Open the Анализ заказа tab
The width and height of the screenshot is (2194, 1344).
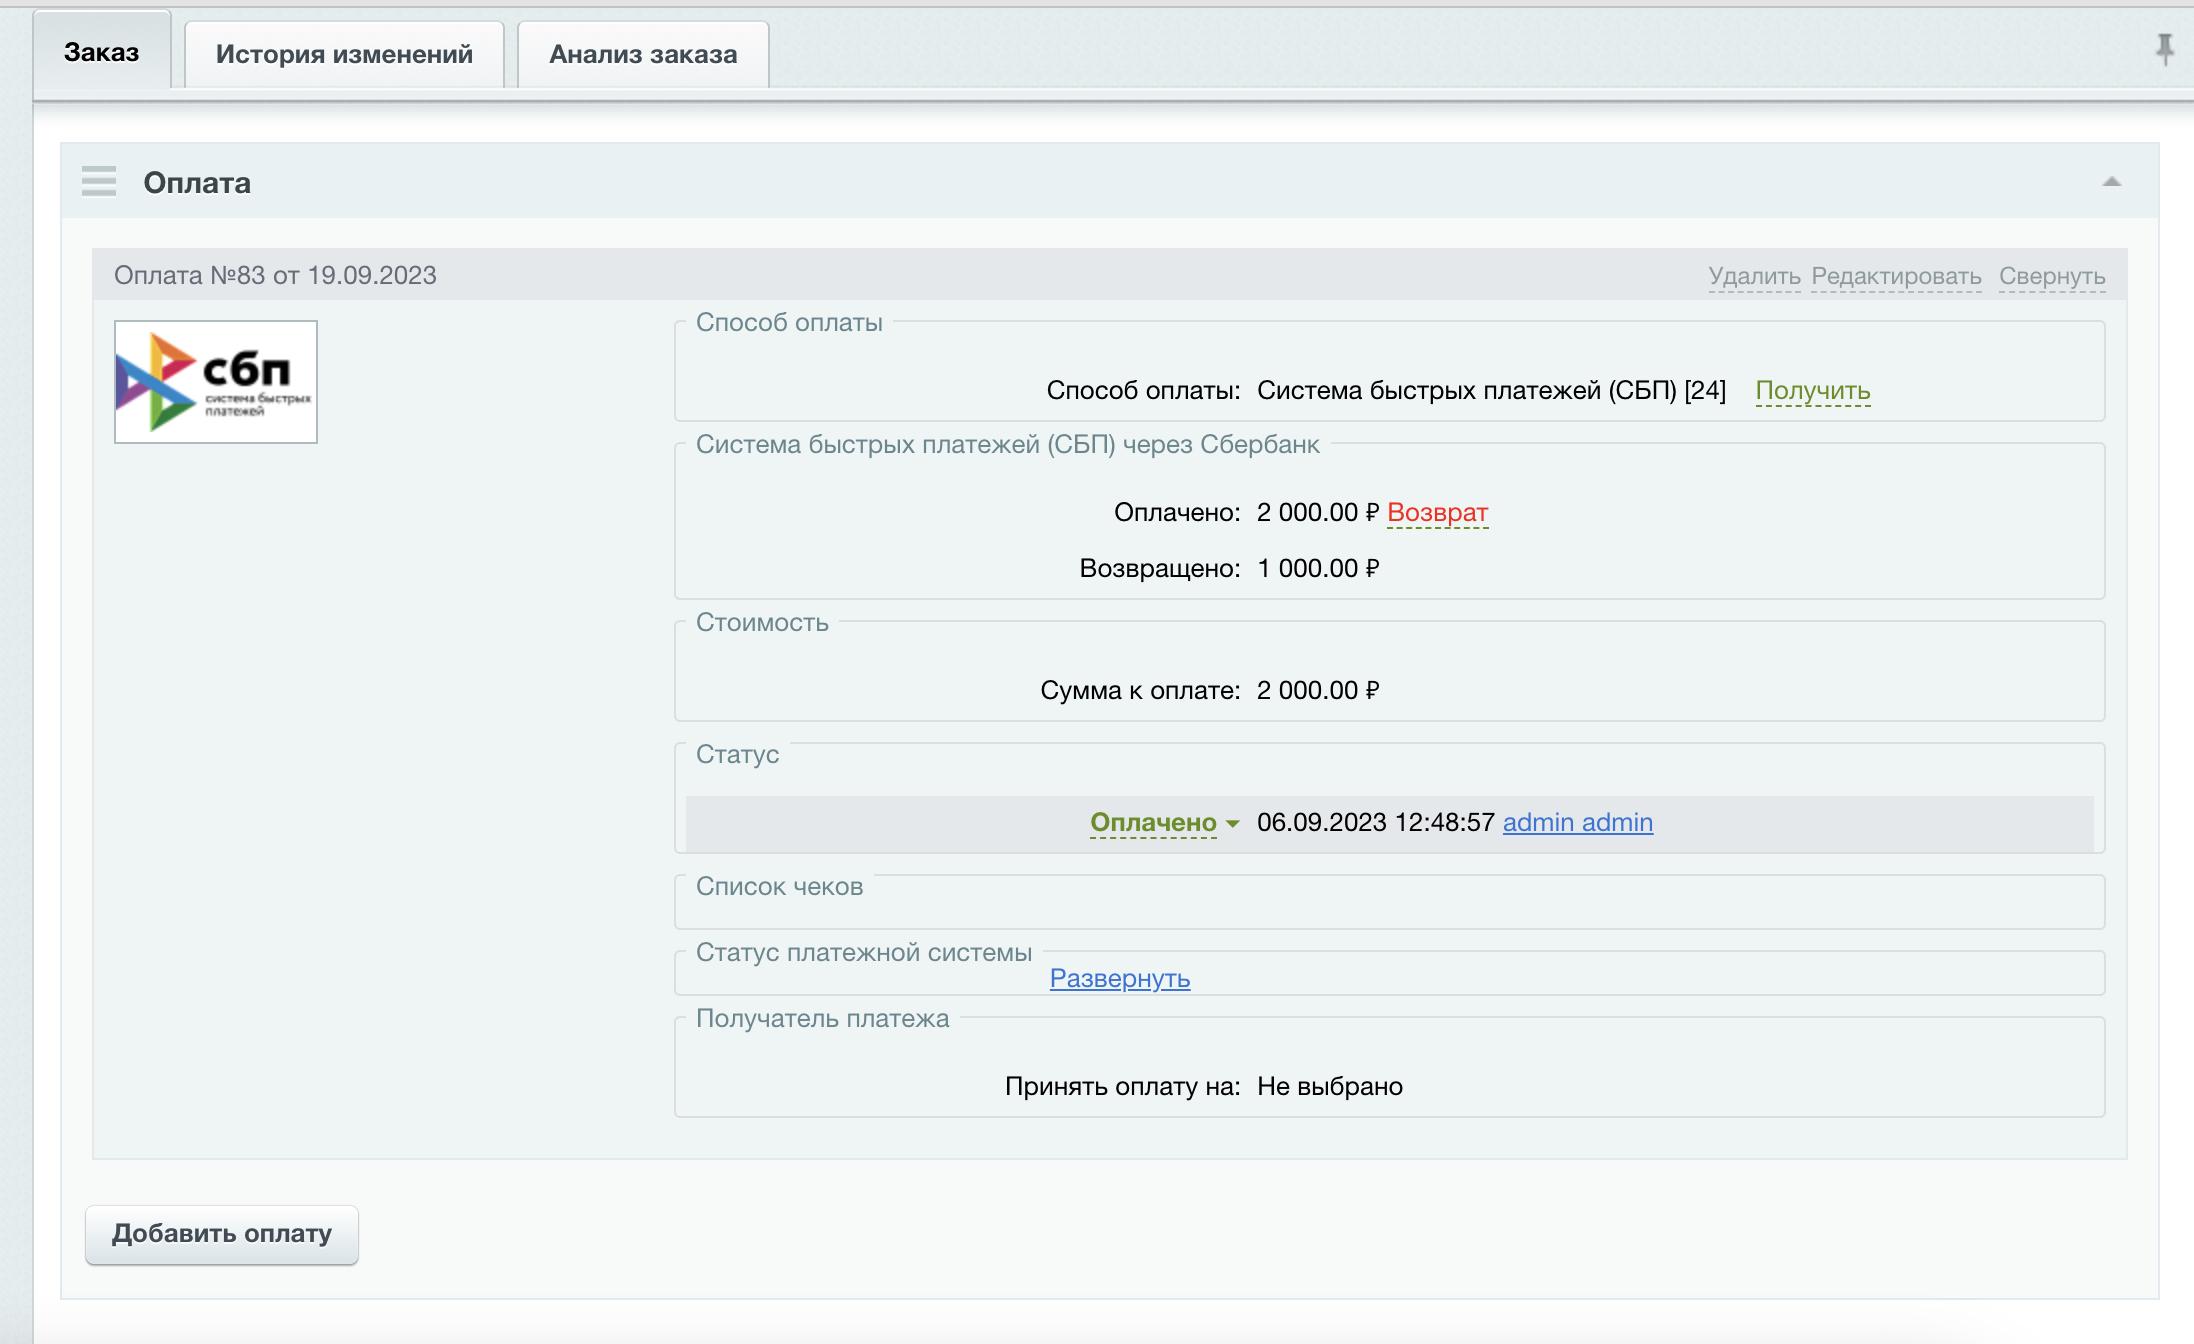coord(643,54)
